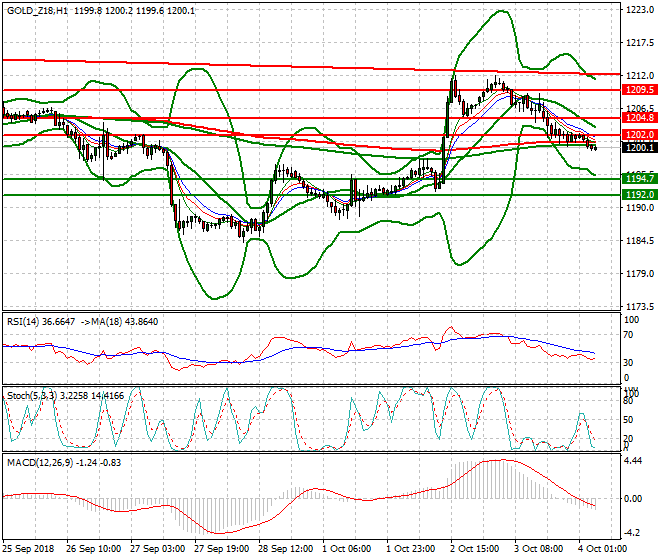Click the black 1200.1 current price tag
This screenshot has height=560, width=660.
638,147
